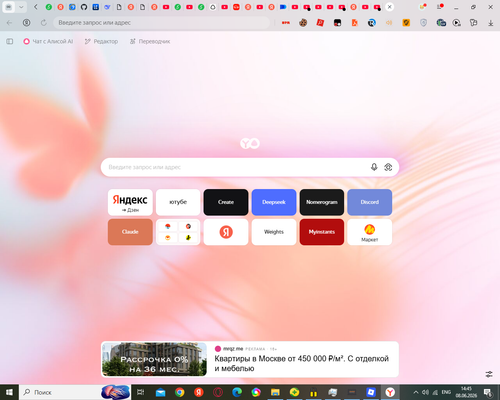The image size is (500, 400).
Task: Click the cookie extension icon
Action: [x=303, y=23]
